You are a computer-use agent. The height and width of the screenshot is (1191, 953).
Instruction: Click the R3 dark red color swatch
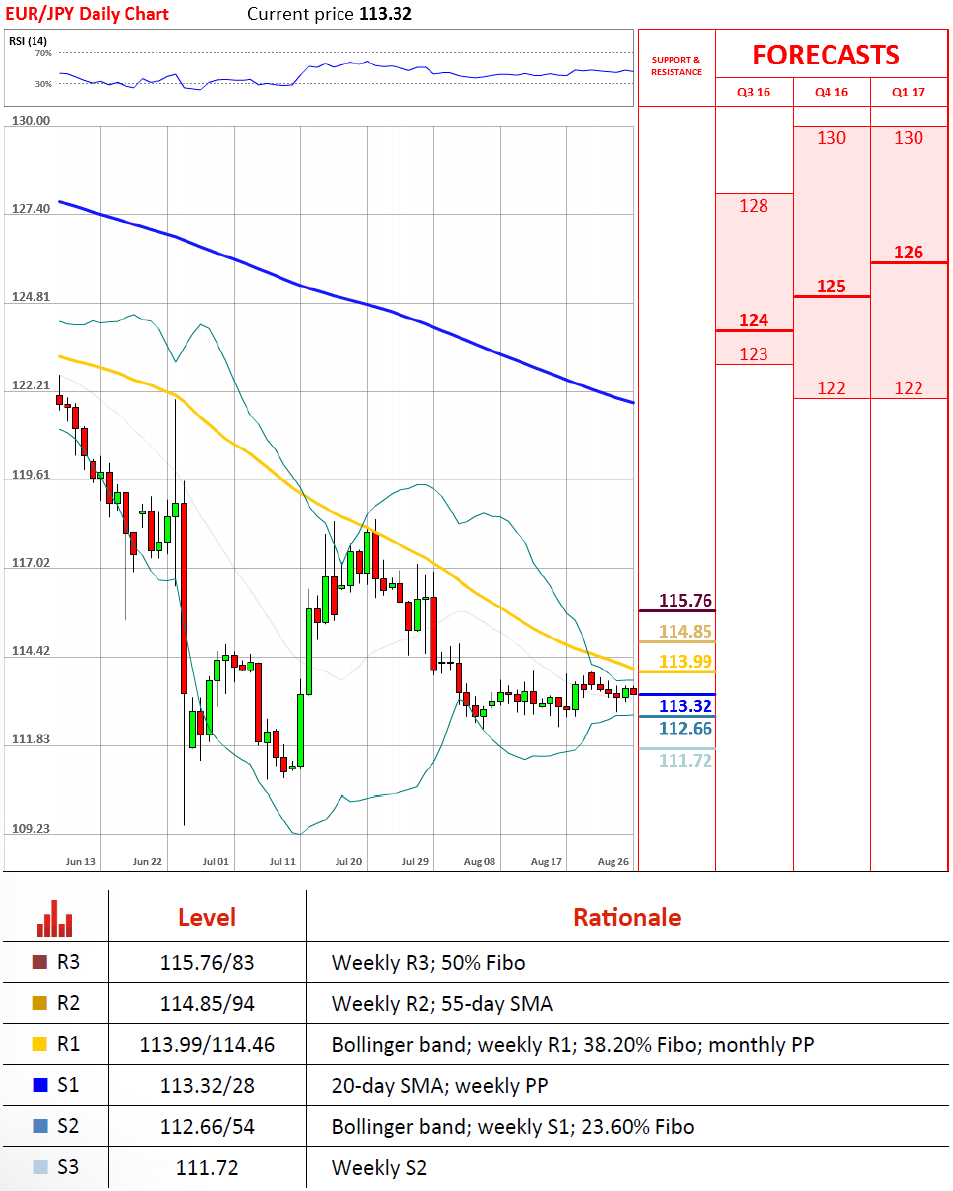39,962
